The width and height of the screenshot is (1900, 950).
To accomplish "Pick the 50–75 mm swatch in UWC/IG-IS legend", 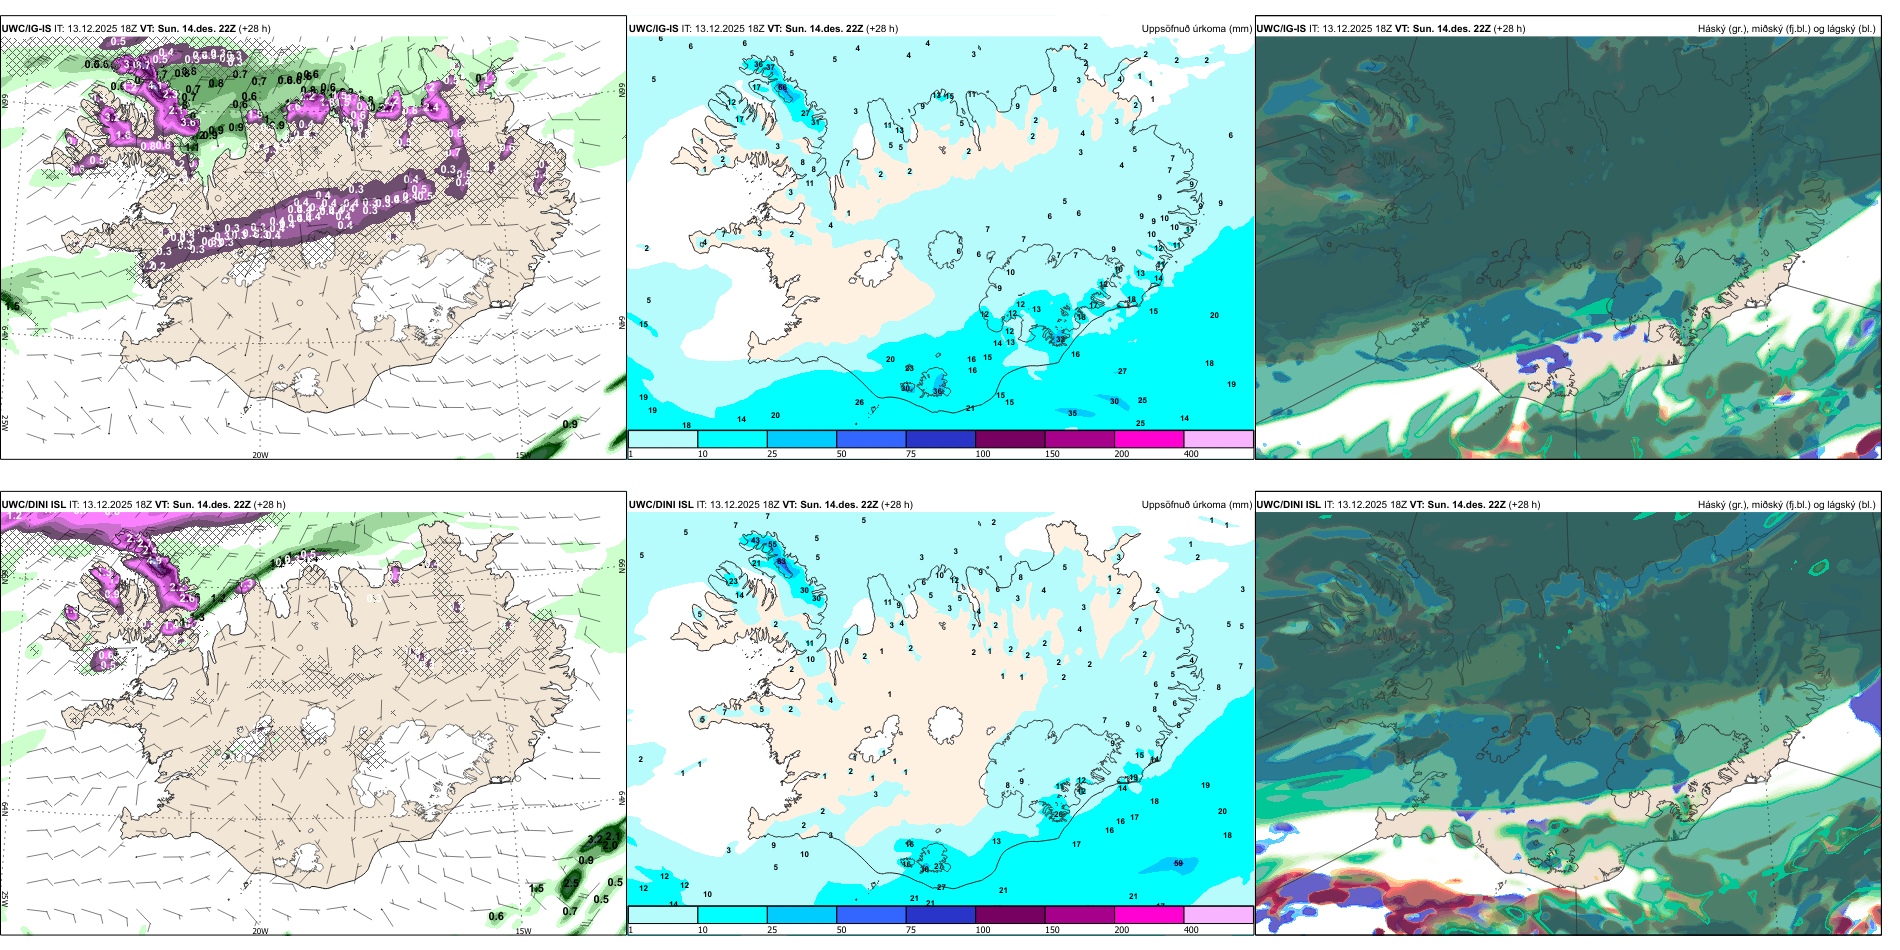I will [871, 439].
